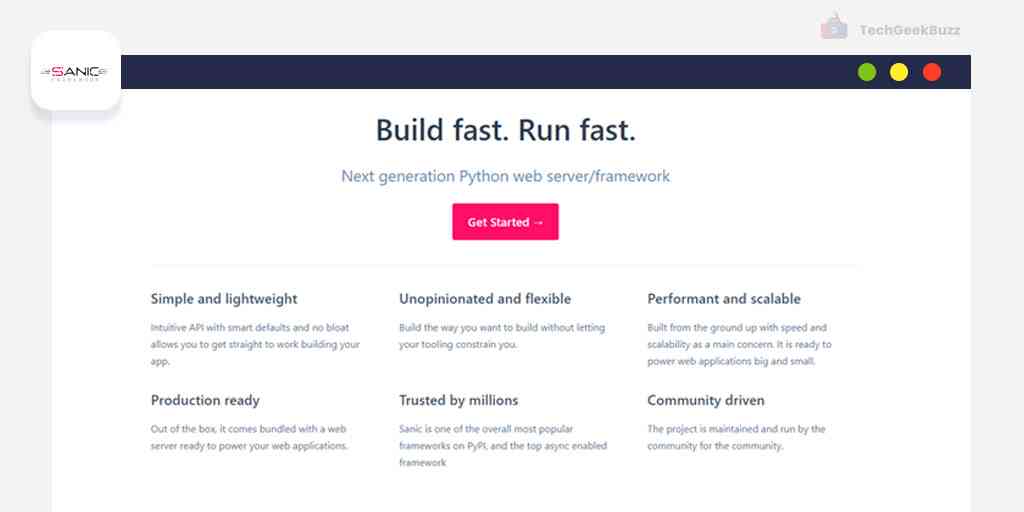Click the project maintained by community paragraph
This screenshot has height=512, width=1024.
pyautogui.click(x=735, y=437)
